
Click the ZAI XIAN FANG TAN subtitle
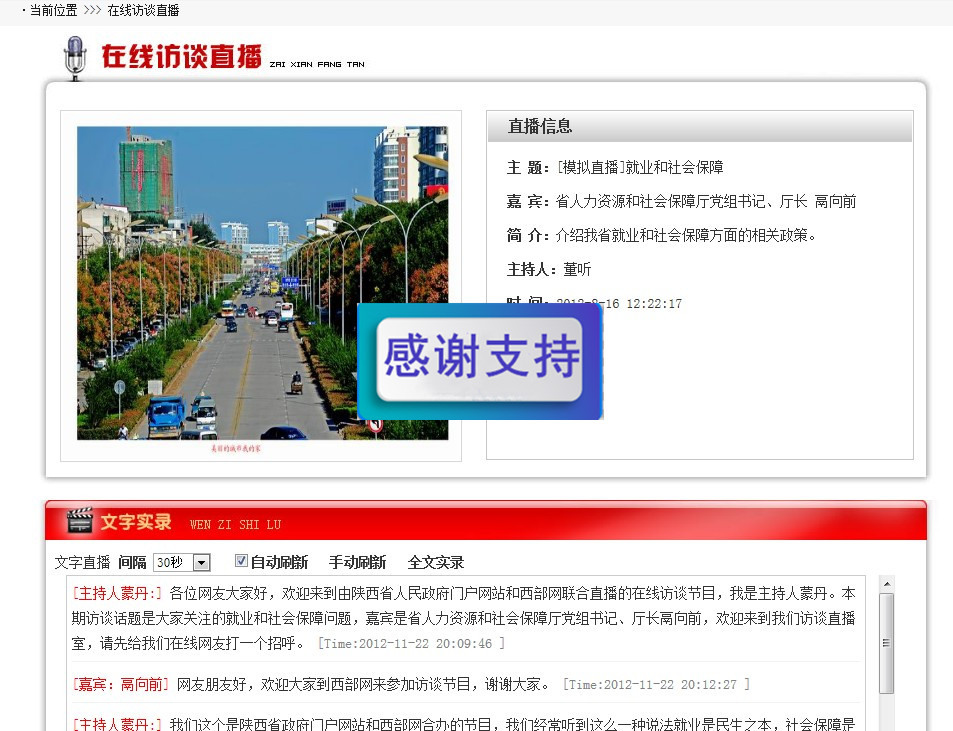(x=317, y=64)
